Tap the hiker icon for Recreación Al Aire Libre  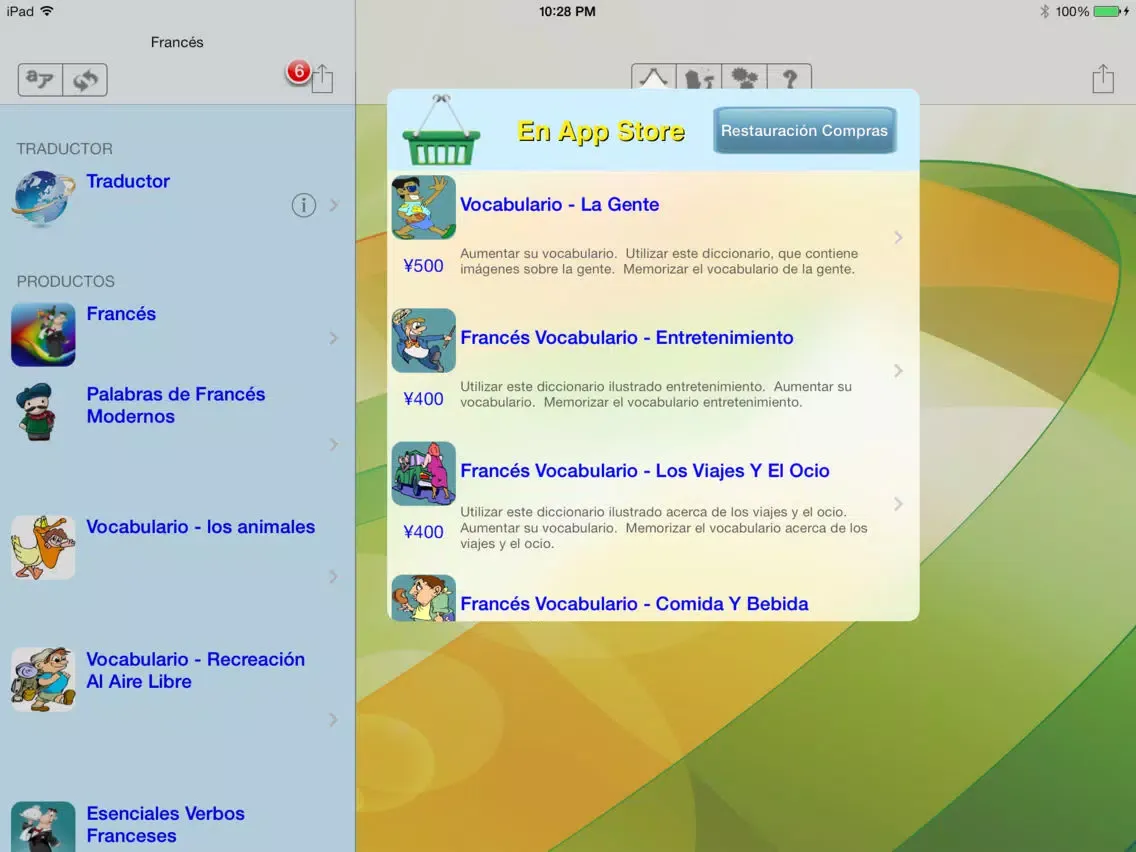tap(43, 680)
